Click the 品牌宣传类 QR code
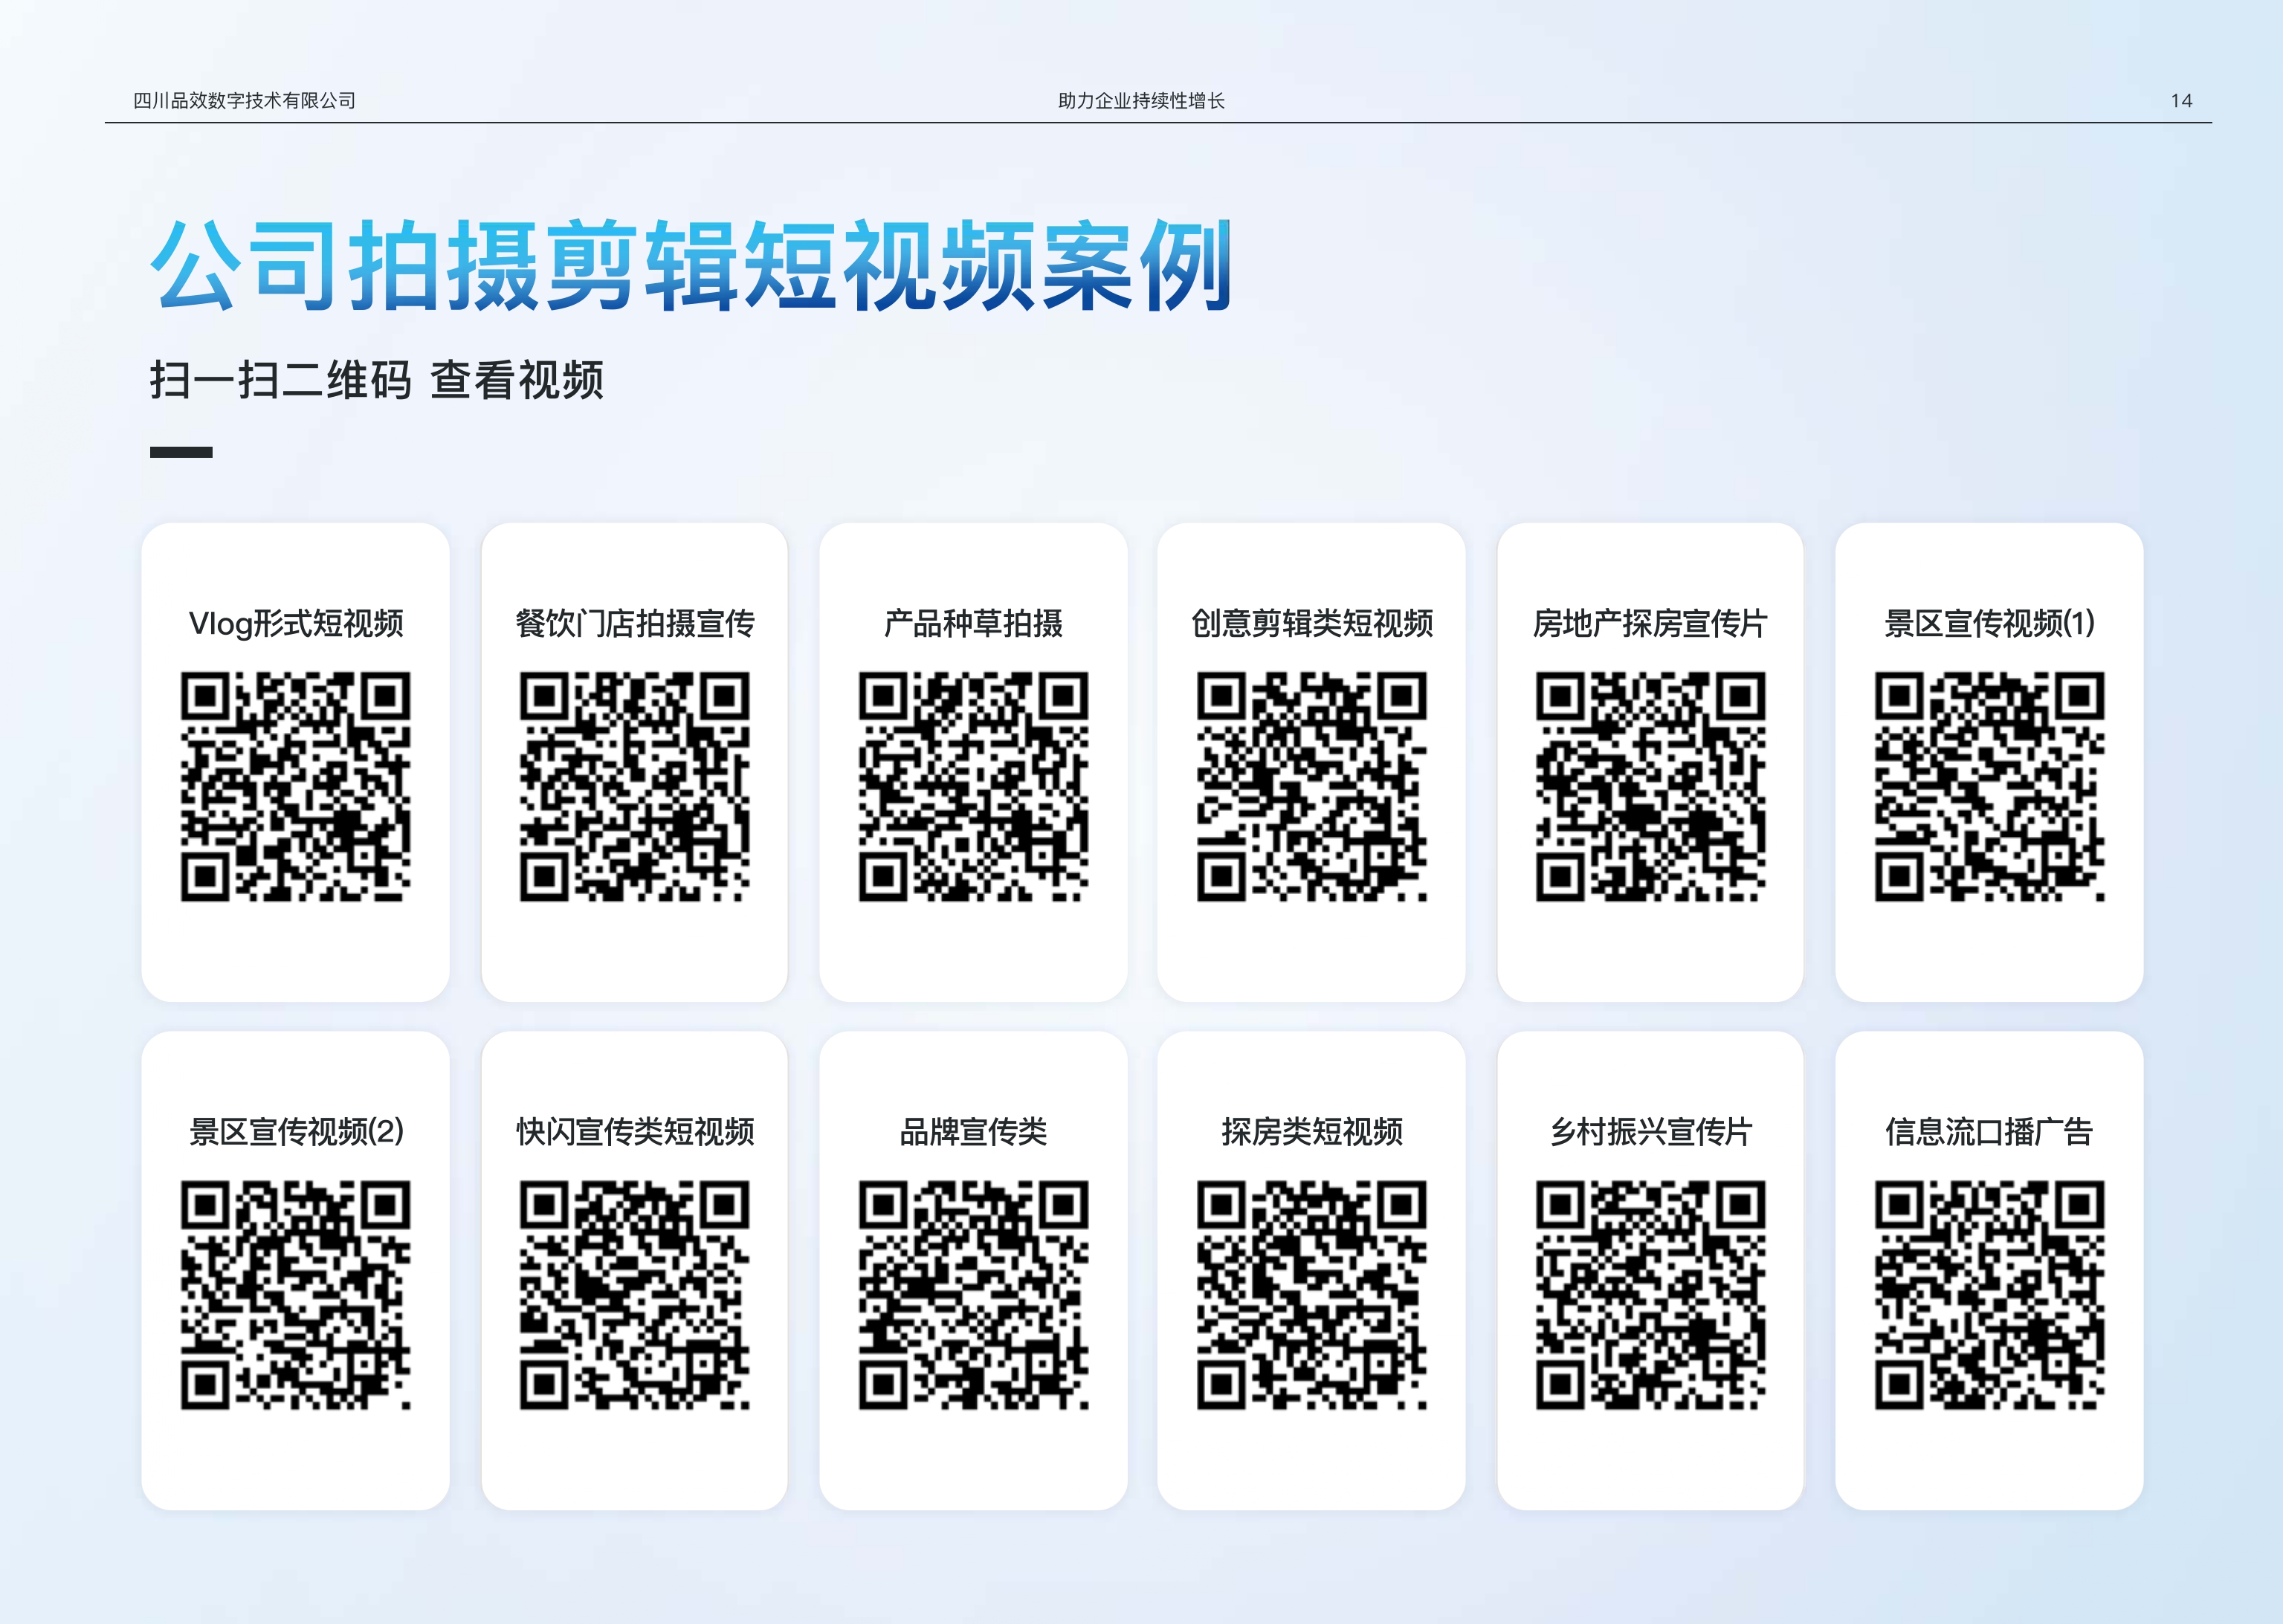Viewport: 2283px width, 1624px height. pos(973,1295)
